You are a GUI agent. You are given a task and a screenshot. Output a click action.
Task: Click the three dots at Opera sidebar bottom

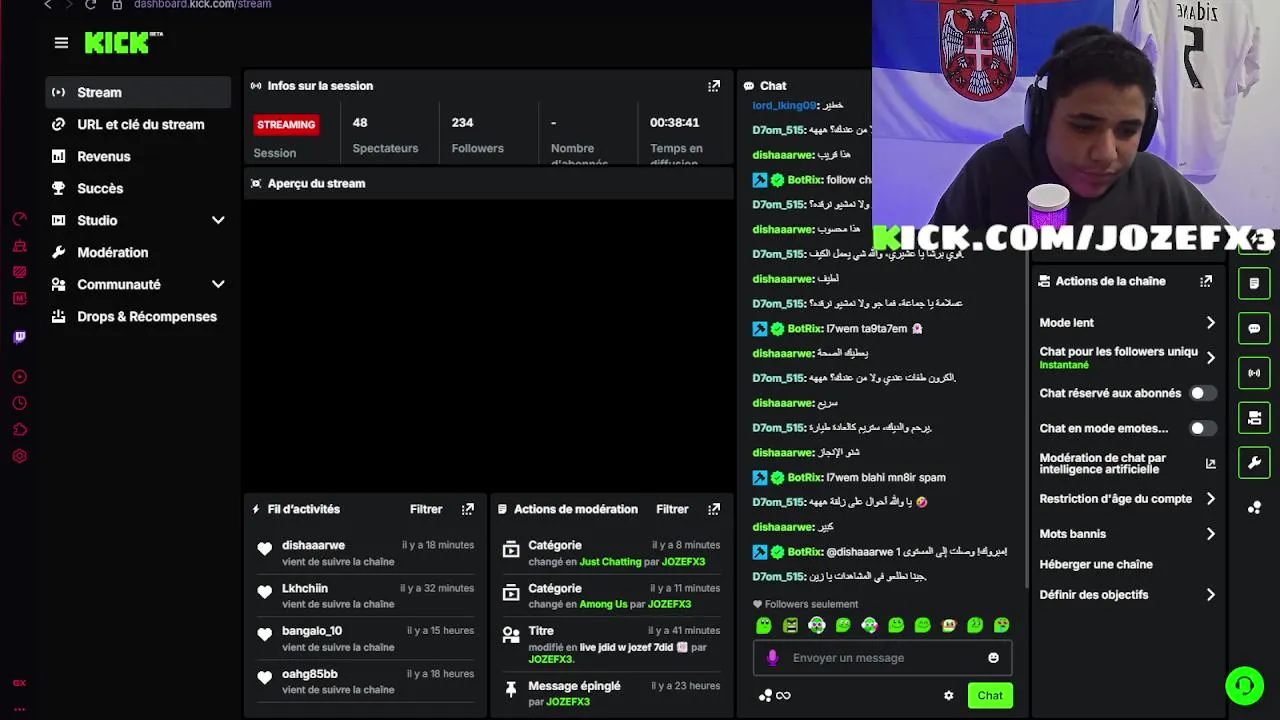[x=19, y=709]
